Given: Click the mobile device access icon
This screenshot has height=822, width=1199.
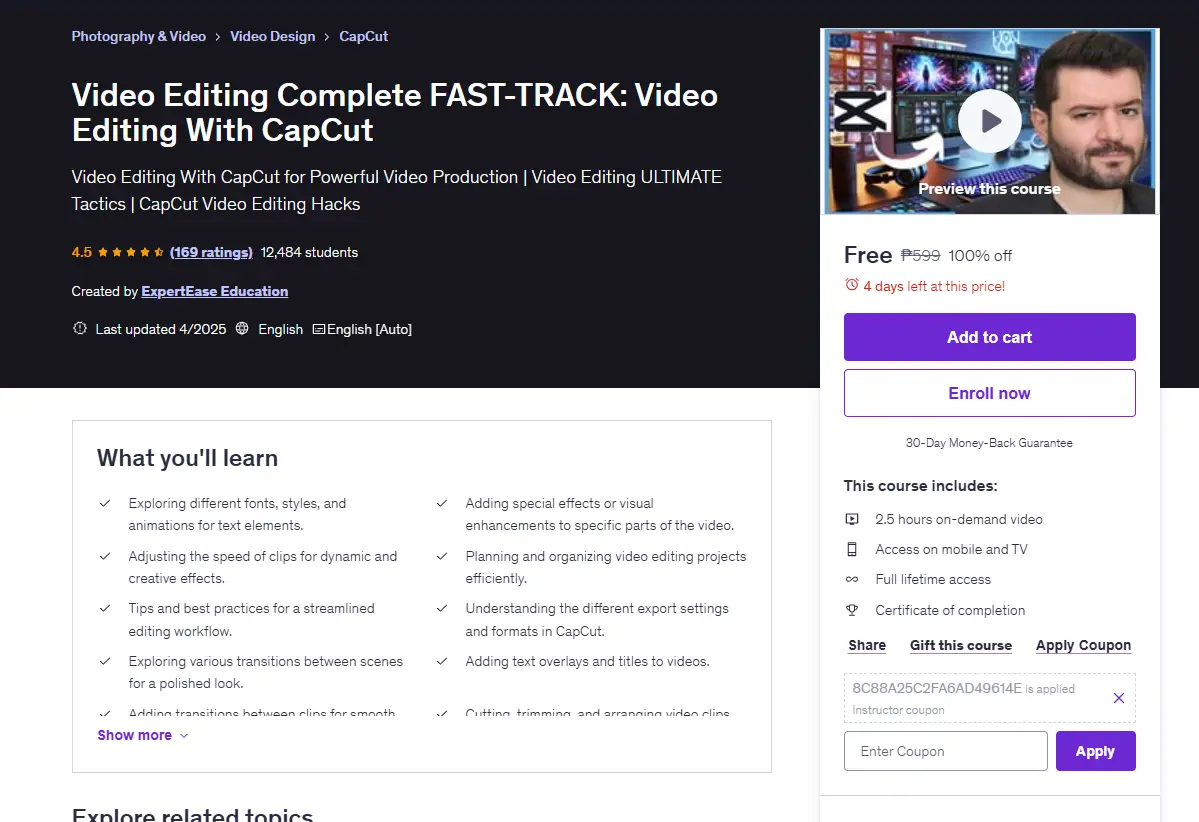Looking at the screenshot, I should [x=852, y=549].
